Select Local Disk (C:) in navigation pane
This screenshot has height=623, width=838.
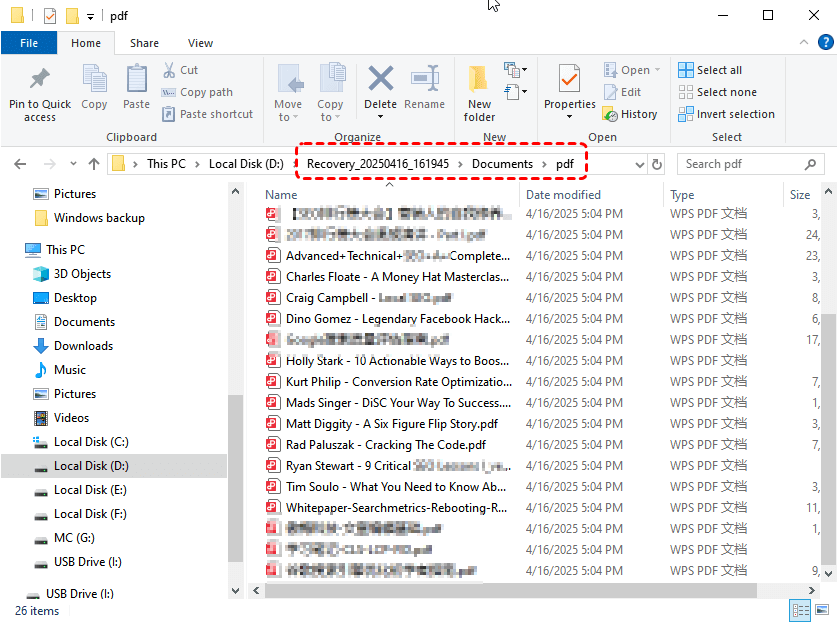(91, 442)
